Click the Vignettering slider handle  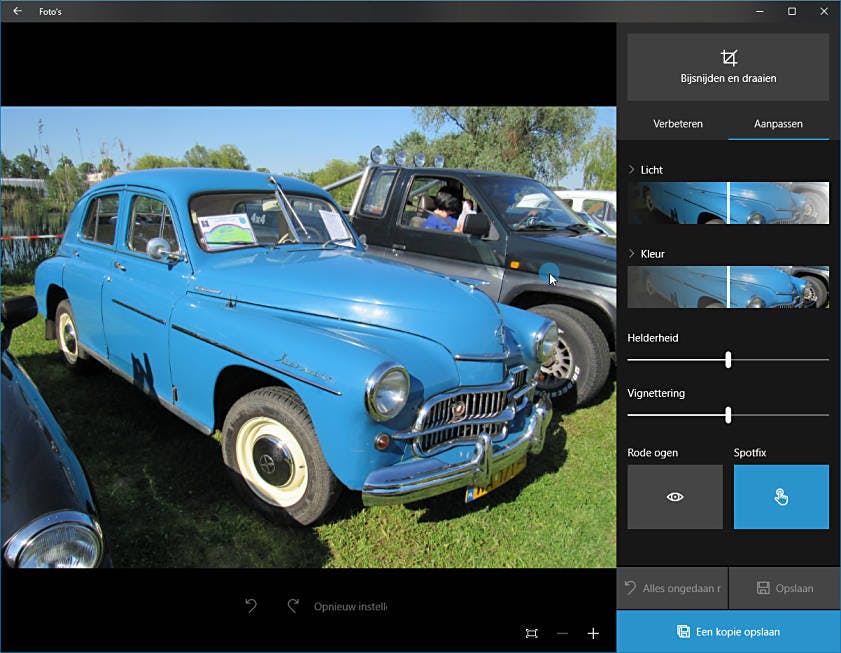pyautogui.click(x=728, y=415)
